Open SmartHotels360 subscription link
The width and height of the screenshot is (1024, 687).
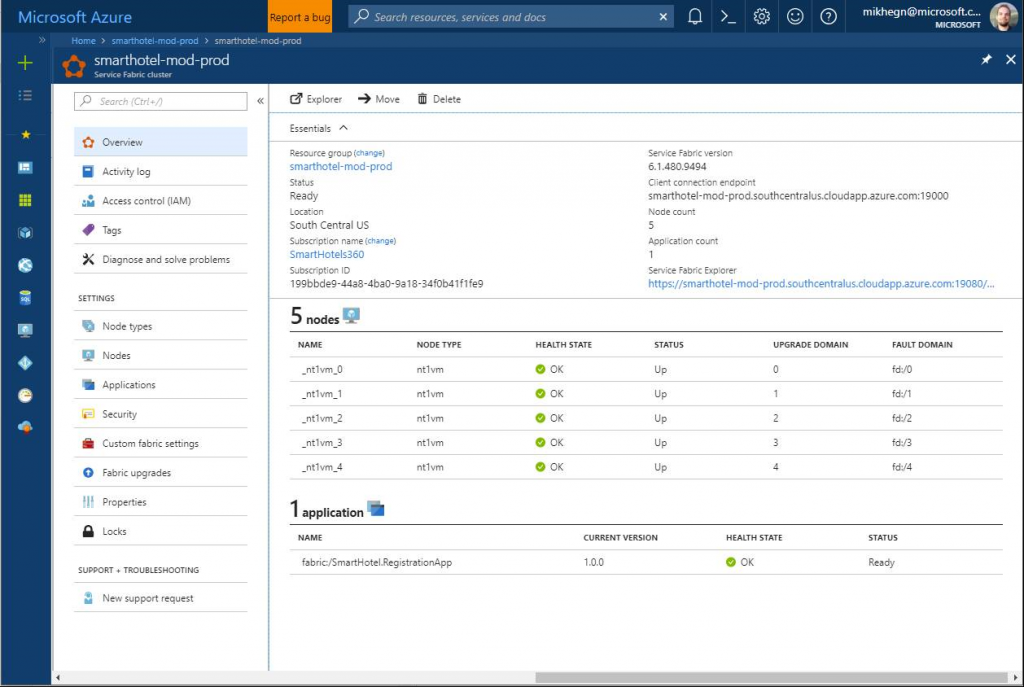[327, 255]
